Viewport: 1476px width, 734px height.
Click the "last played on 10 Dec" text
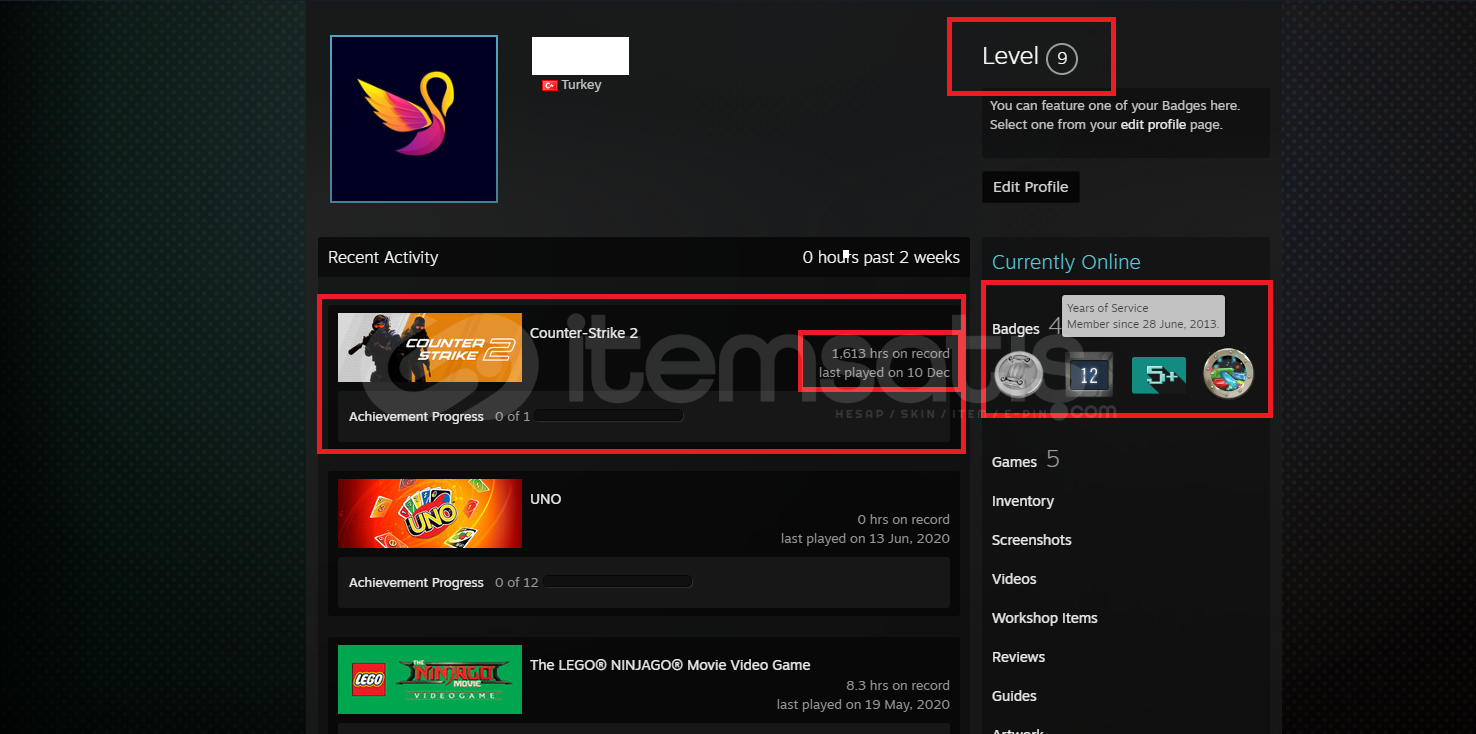click(x=884, y=373)
